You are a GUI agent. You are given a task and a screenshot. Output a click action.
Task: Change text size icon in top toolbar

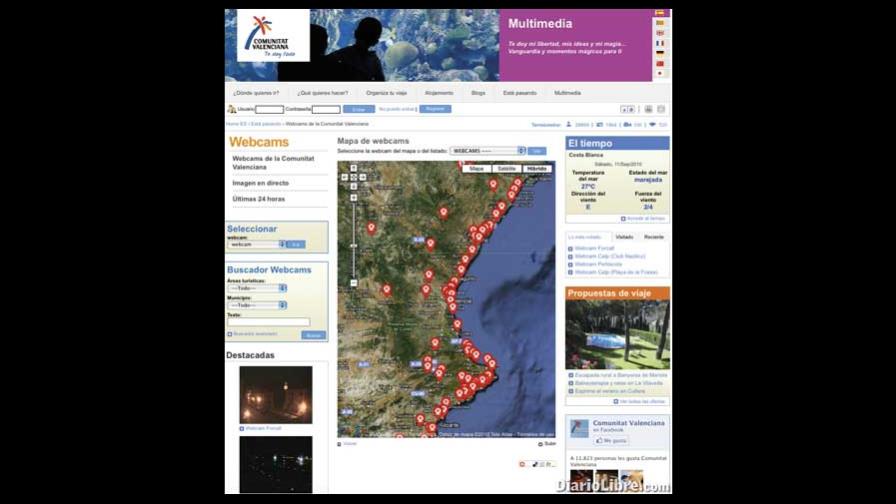point(627,109)
